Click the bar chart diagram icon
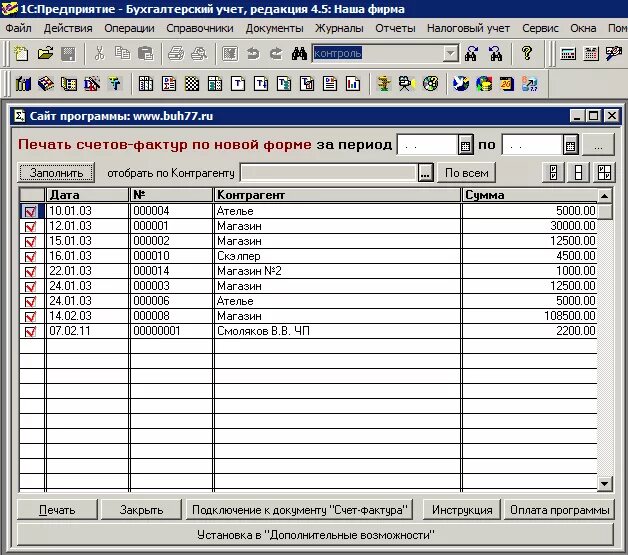 [352, 84]
